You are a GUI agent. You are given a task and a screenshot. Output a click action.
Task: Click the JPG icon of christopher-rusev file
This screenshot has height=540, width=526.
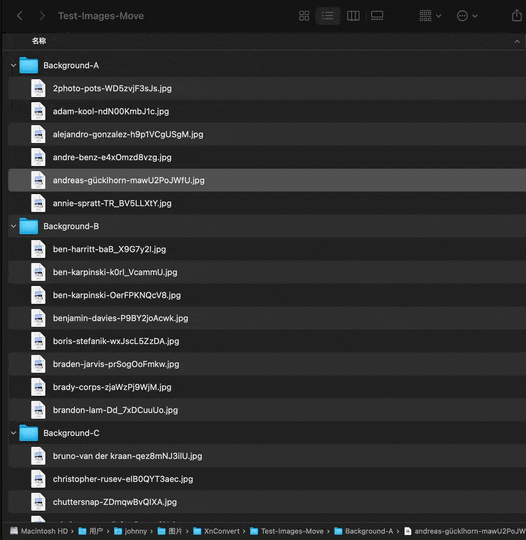(38, 479)
